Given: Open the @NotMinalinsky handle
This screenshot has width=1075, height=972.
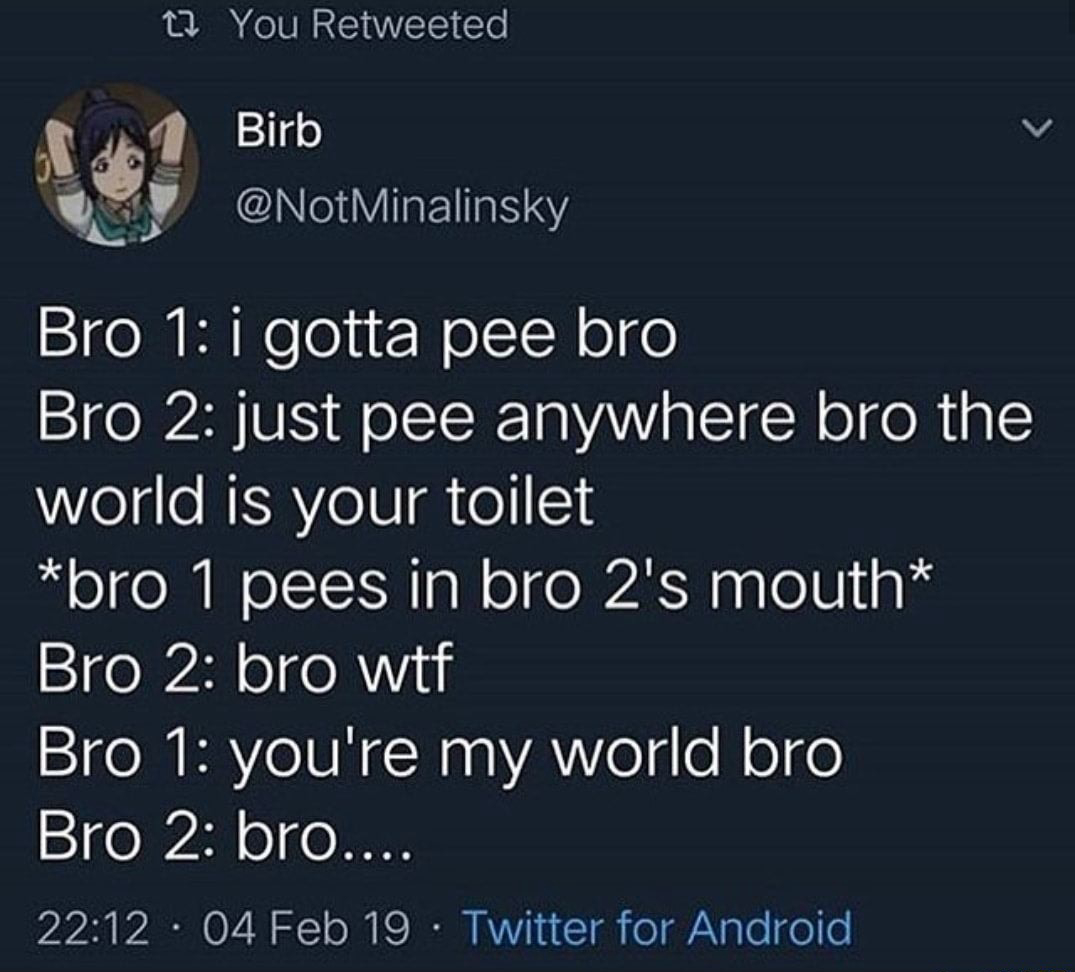Looking at the screenshot, I should tap(402, 206).
